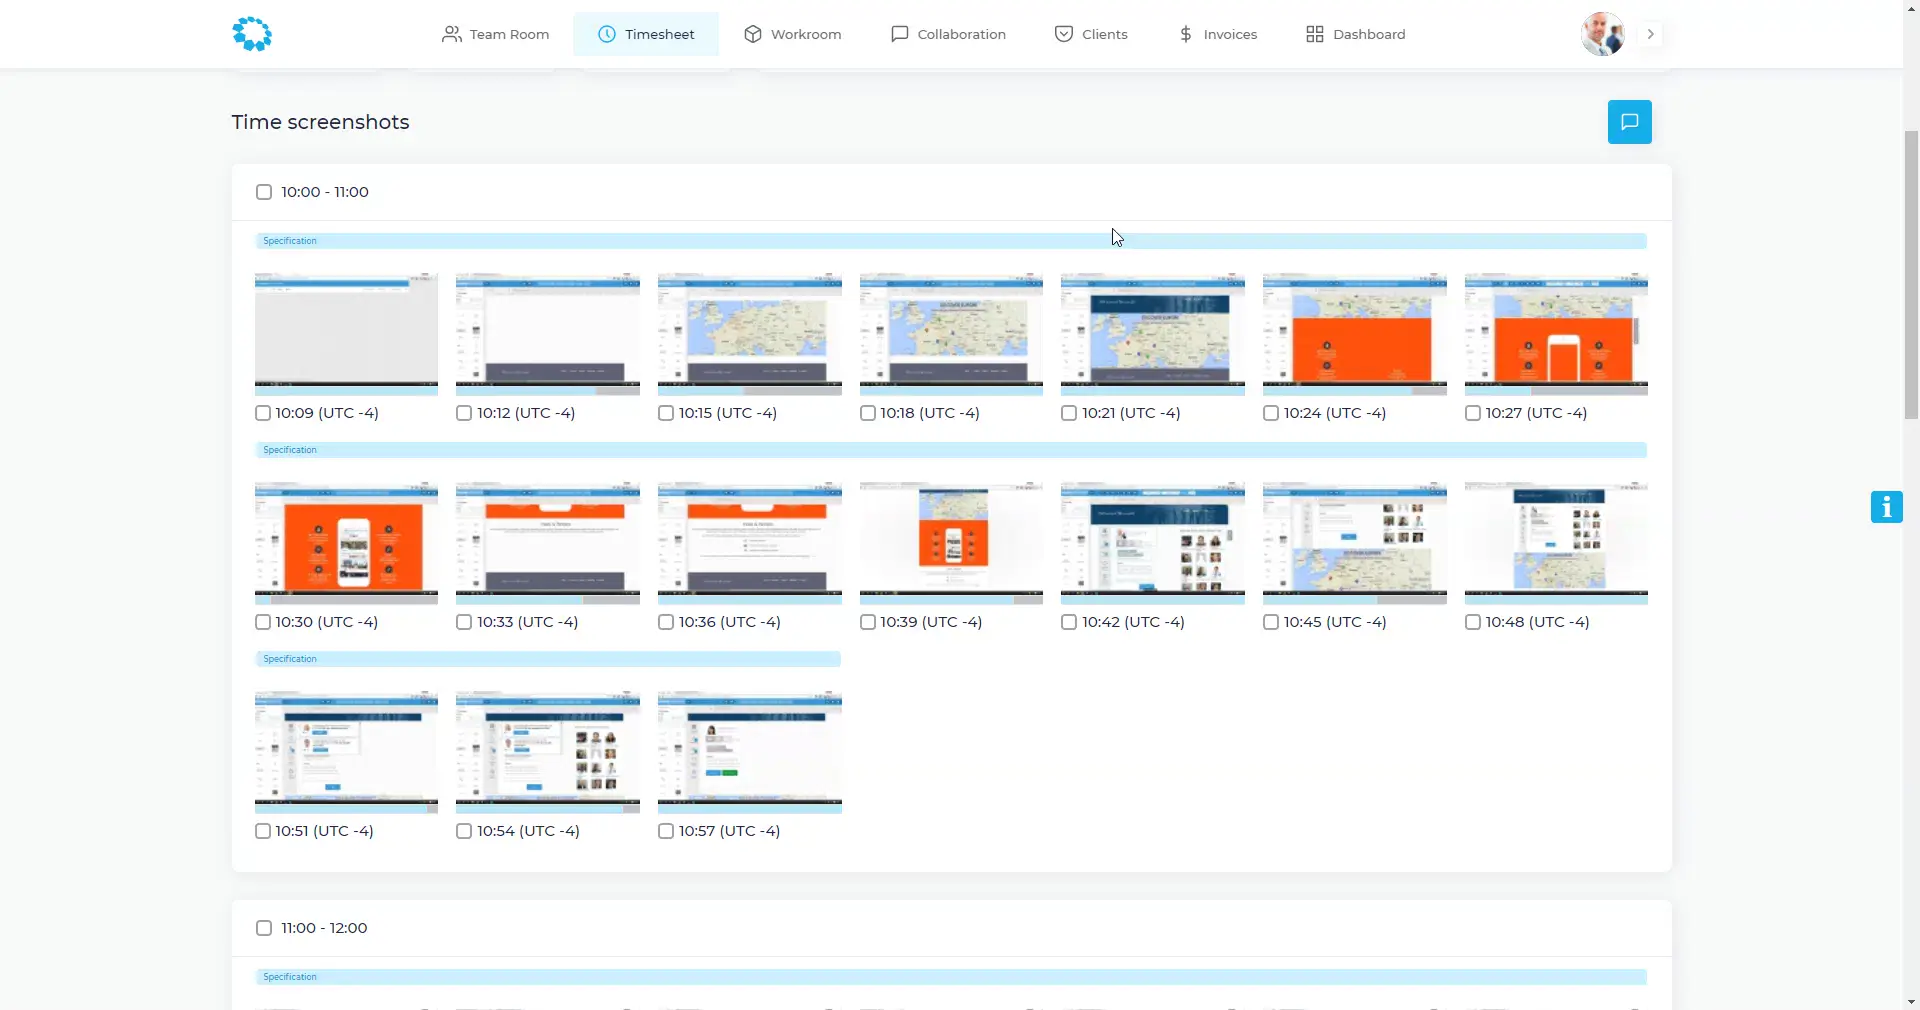
Task: View the 10:42 screenshot thumbnail
Action: coord(1152,541)
